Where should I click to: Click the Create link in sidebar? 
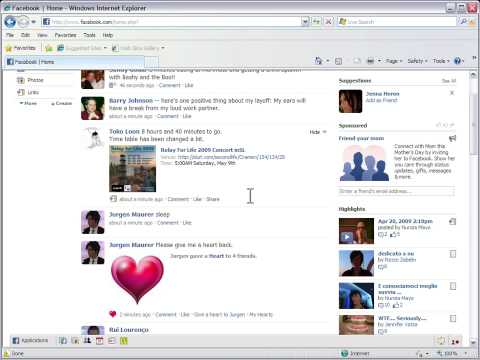tap(62, 103)
